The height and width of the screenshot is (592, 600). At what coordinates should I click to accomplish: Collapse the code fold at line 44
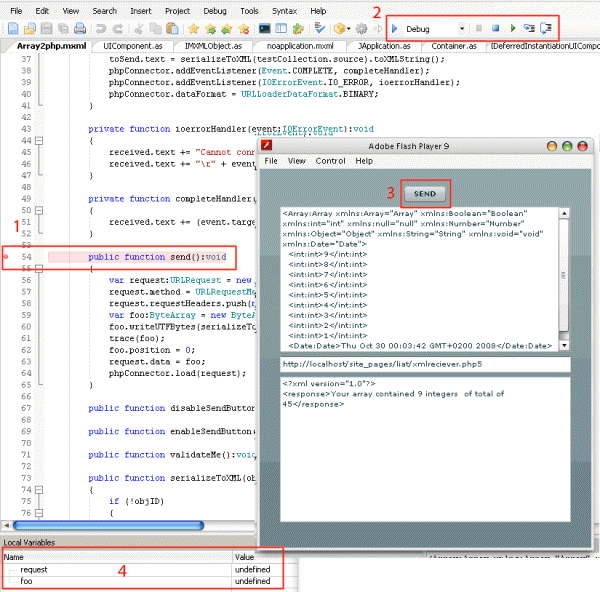(x=39, y=140)
